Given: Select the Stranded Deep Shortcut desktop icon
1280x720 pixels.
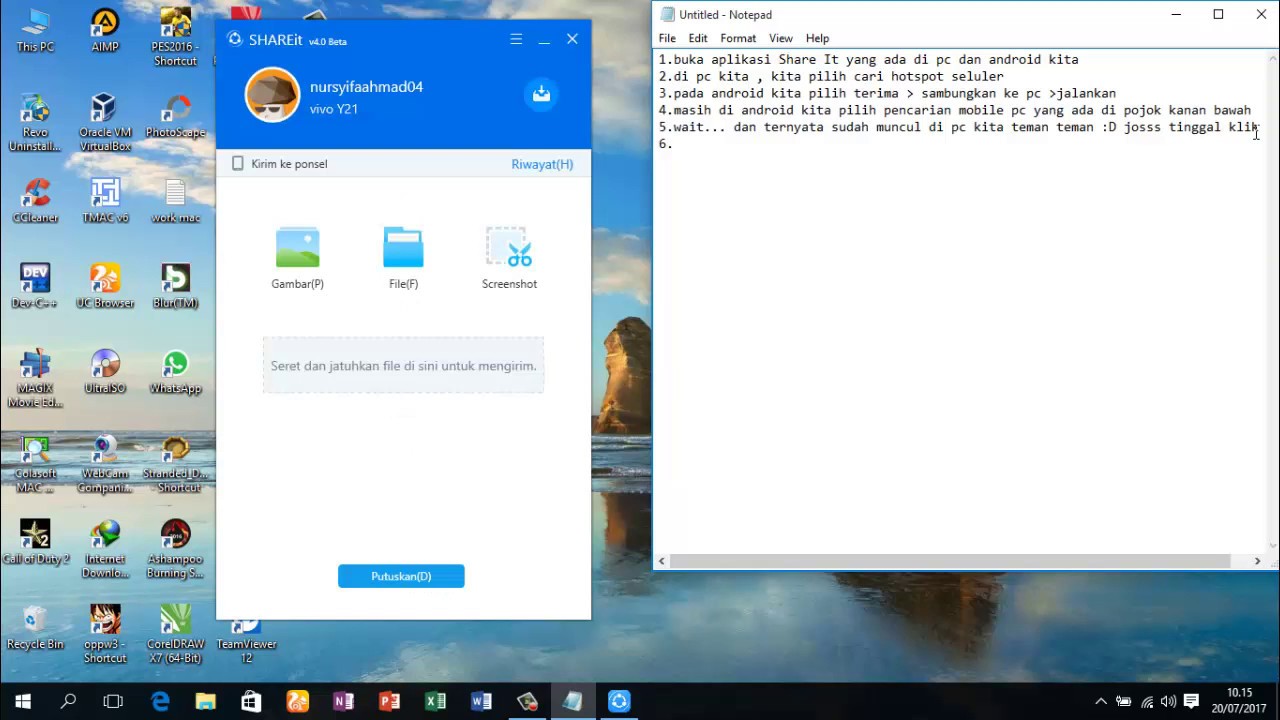Looking at the screenshot, I should 175,464.
